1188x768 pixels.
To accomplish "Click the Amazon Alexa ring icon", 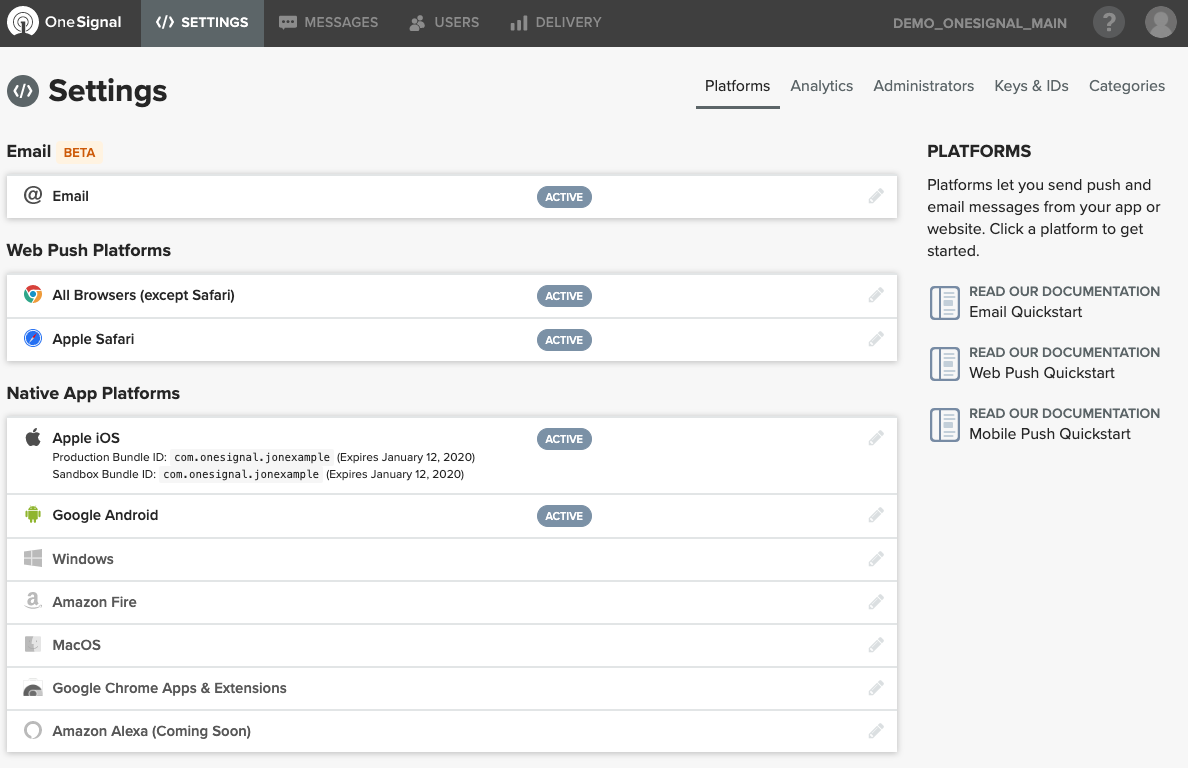I will pyautogui.click(x=33, y=730).
